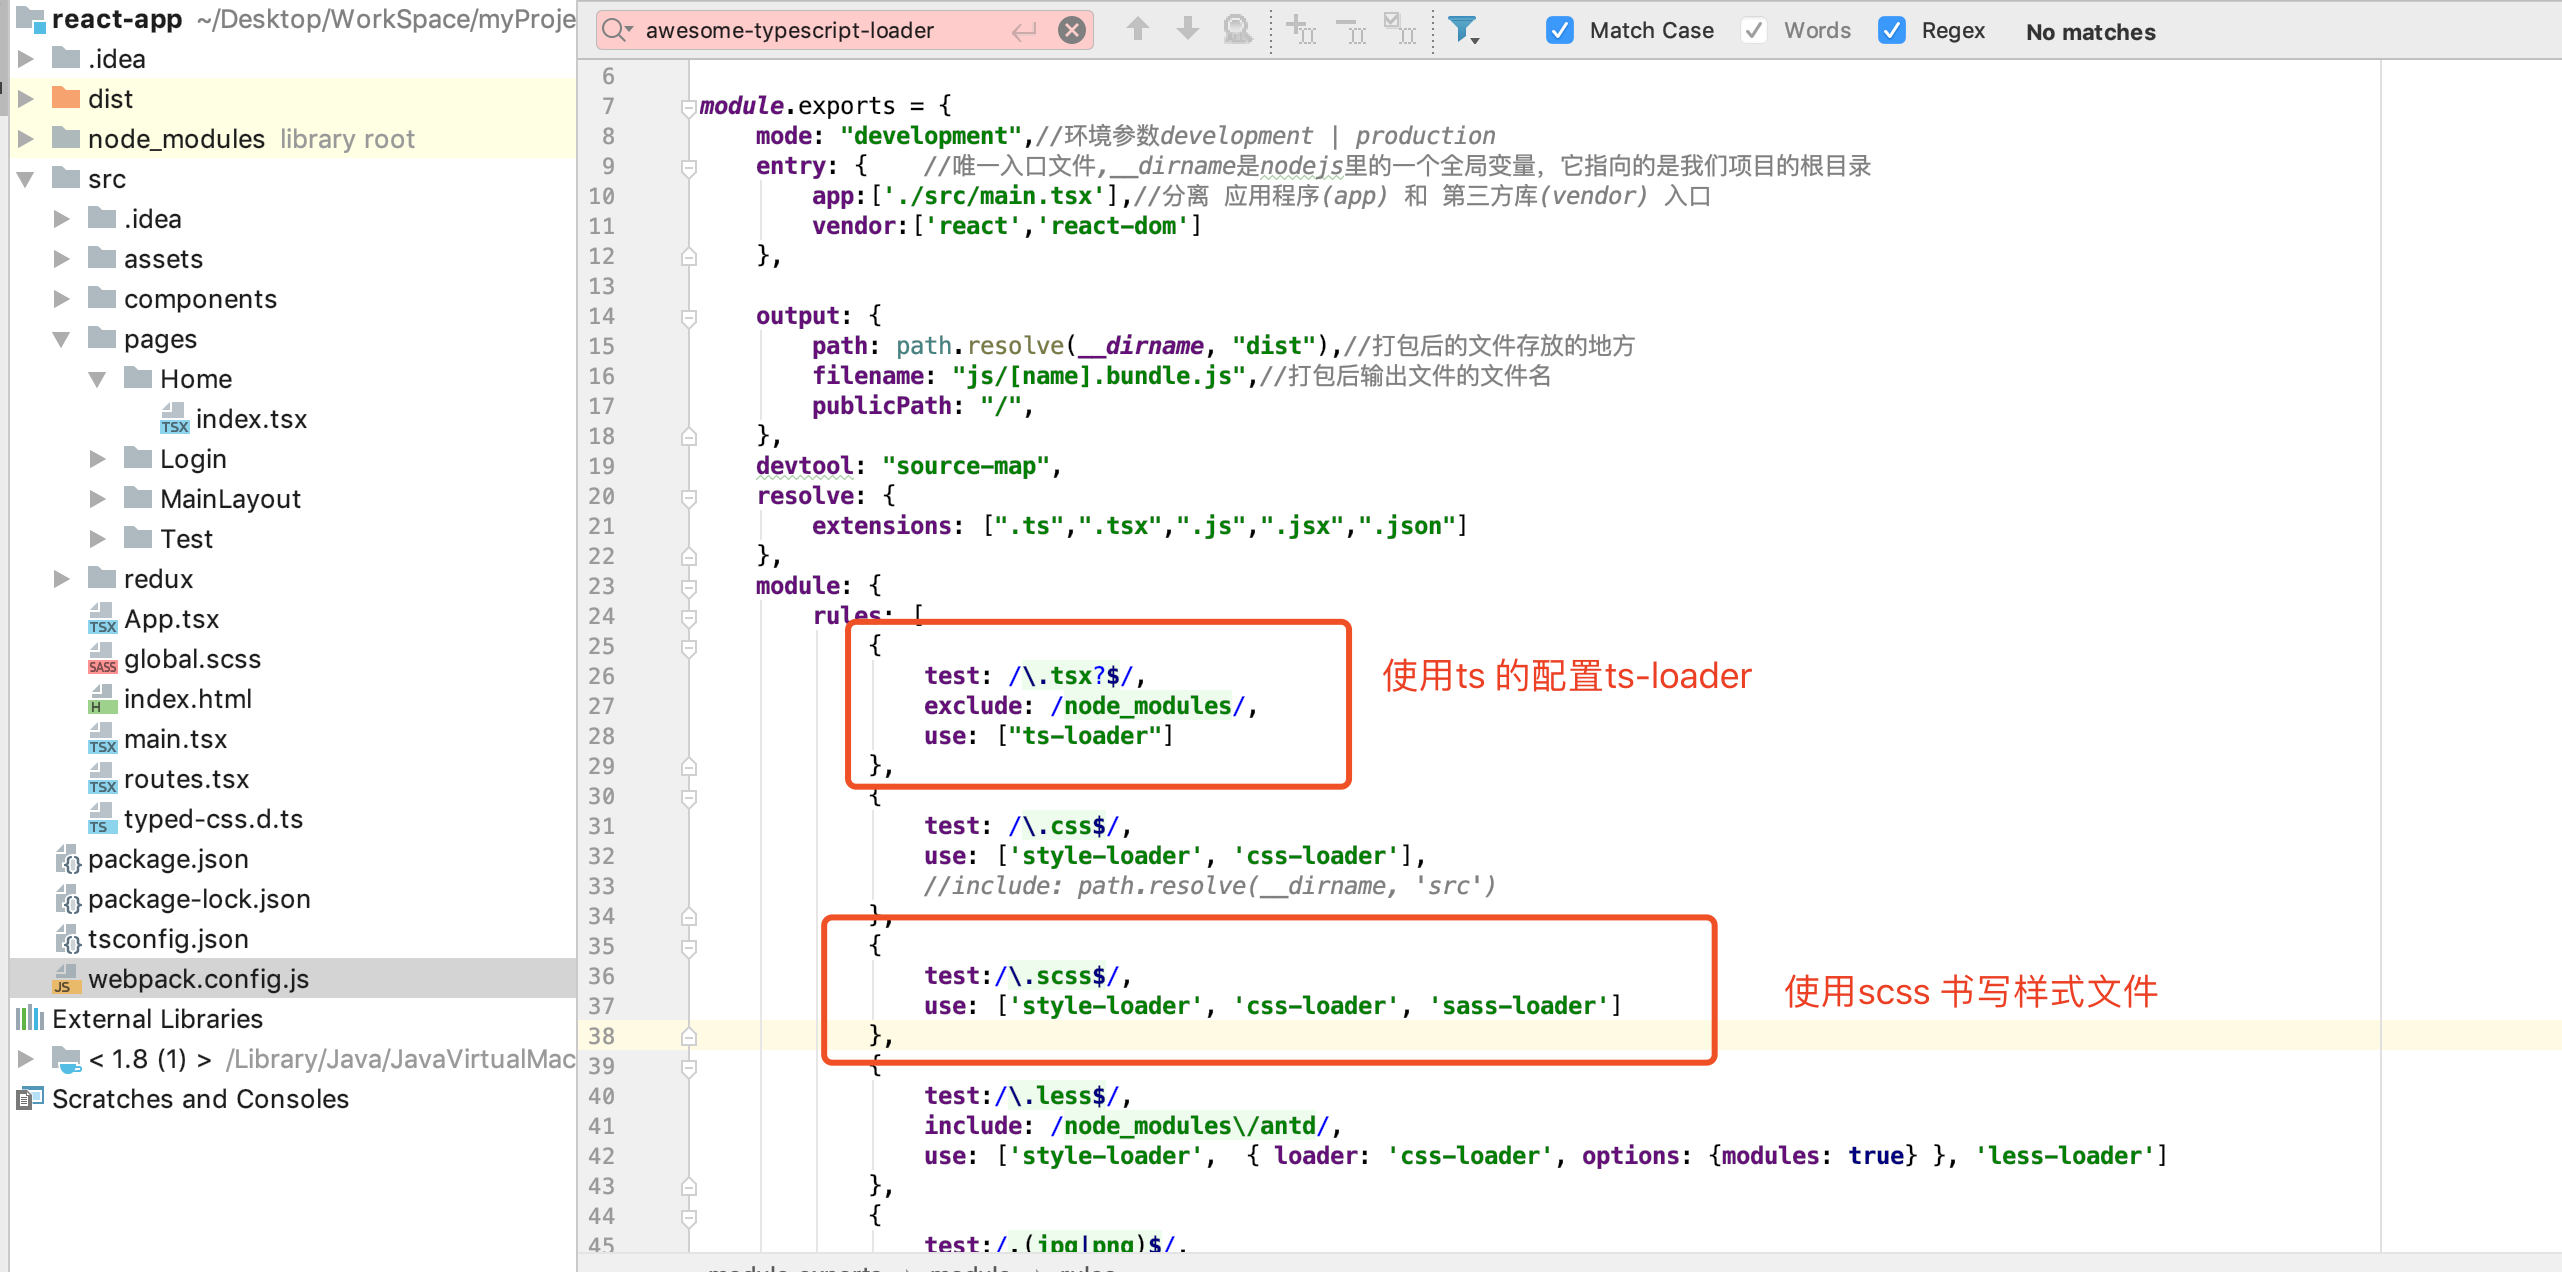Image resolution: width=2562 pixels, height=1272 pixels.
Task: Select the webpack.config.js file icon
Action: pos(66,978)
